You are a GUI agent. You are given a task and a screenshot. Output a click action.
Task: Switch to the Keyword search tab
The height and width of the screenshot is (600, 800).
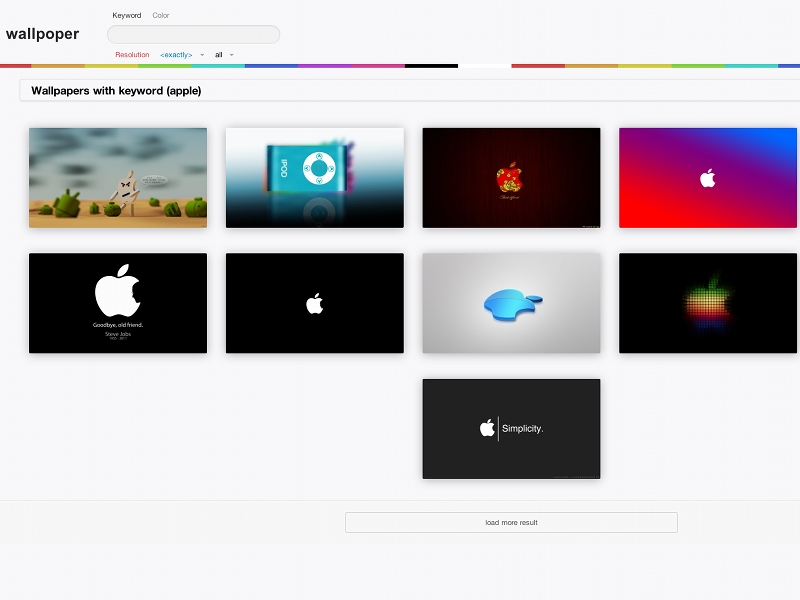point(126,16)
